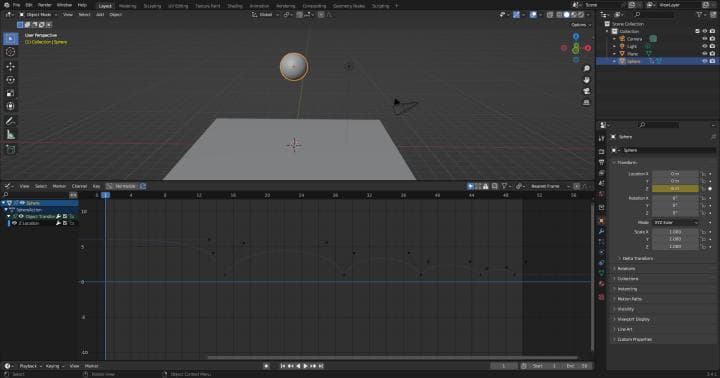Open the Channel menu in graph editor

(x=79, y=186)
